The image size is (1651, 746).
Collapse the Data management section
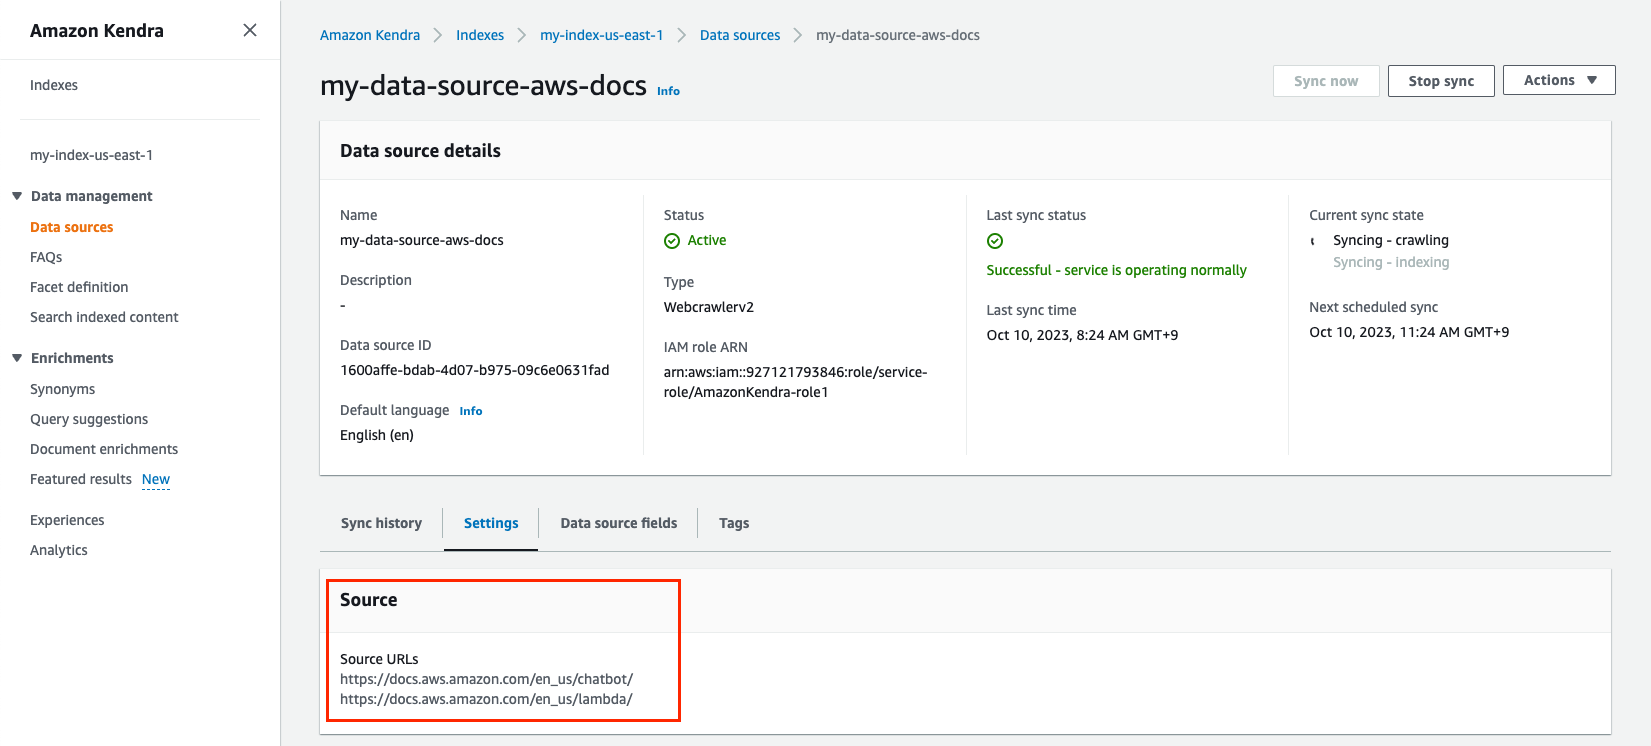[x=17, y=196]
